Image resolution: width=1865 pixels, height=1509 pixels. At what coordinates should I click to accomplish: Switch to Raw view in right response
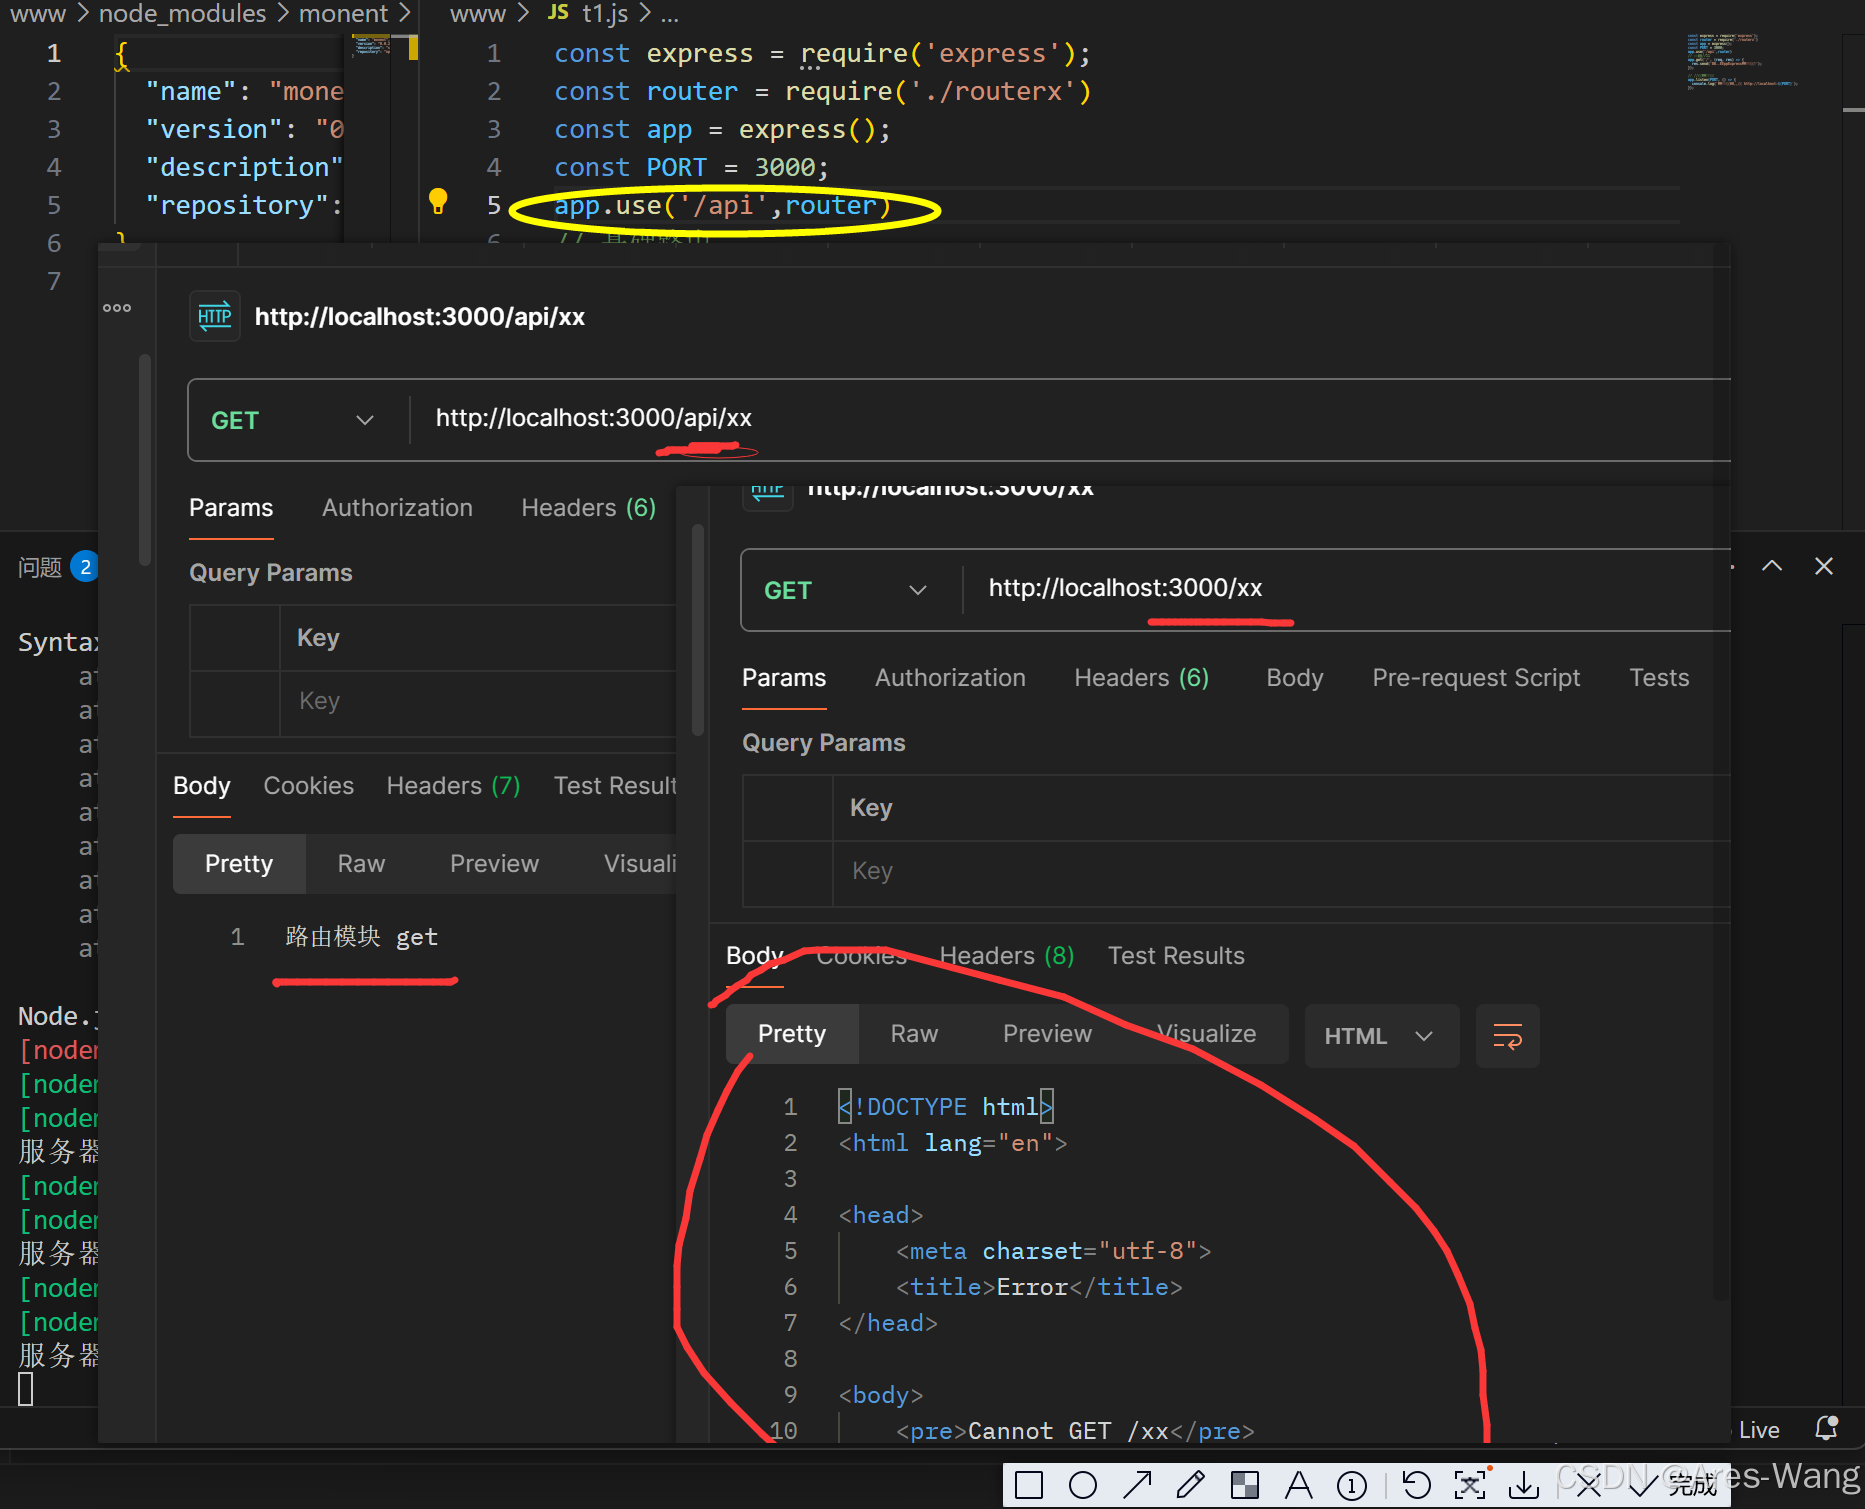tap(914, 1034)
